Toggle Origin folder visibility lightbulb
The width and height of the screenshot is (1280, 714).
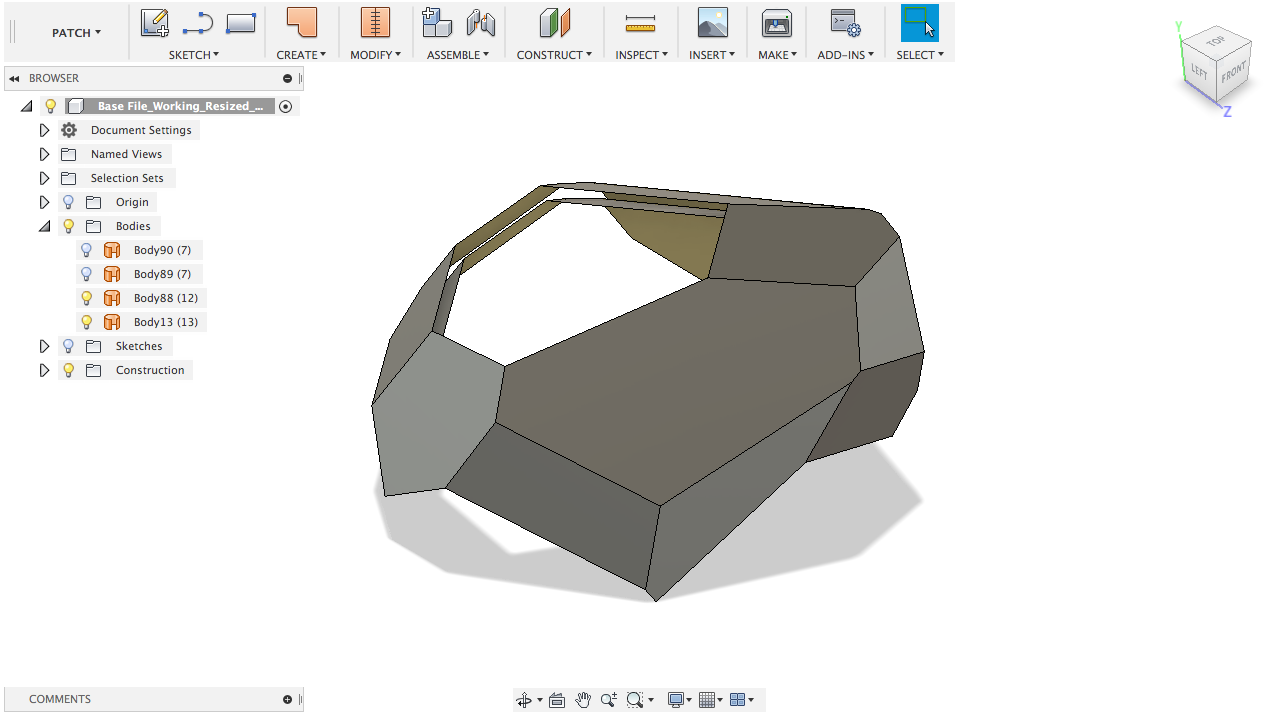coord(69,202)
